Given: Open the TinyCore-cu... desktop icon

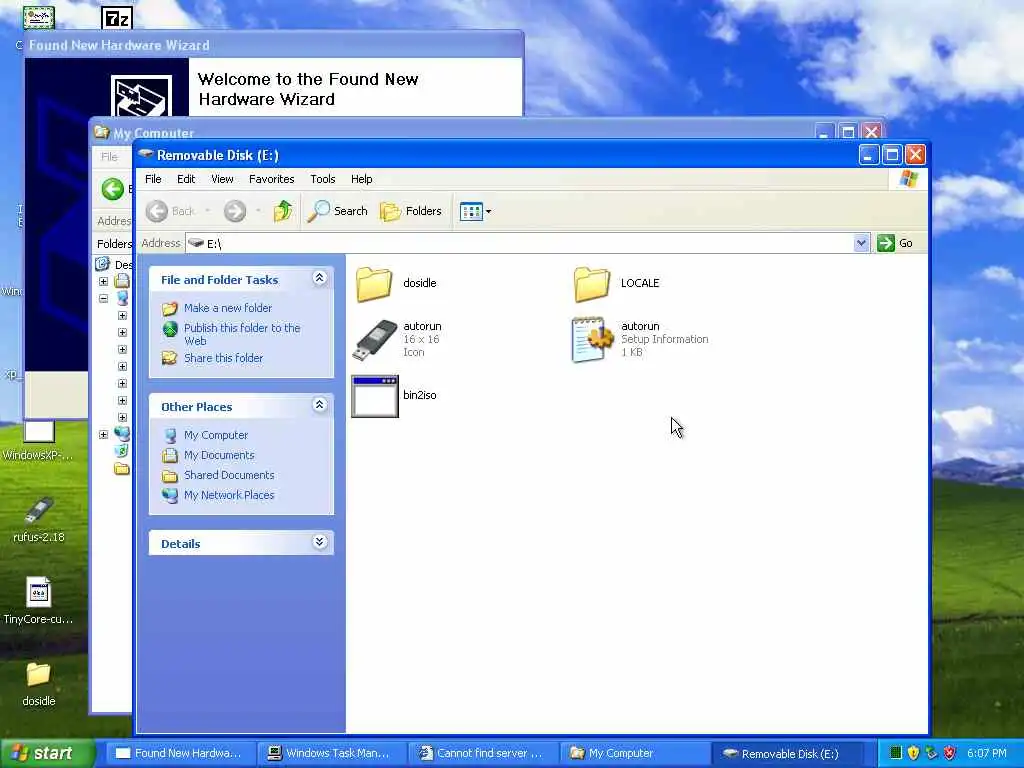Looking at the screenshot, I should pyautogui.click(x=39, y=601).
